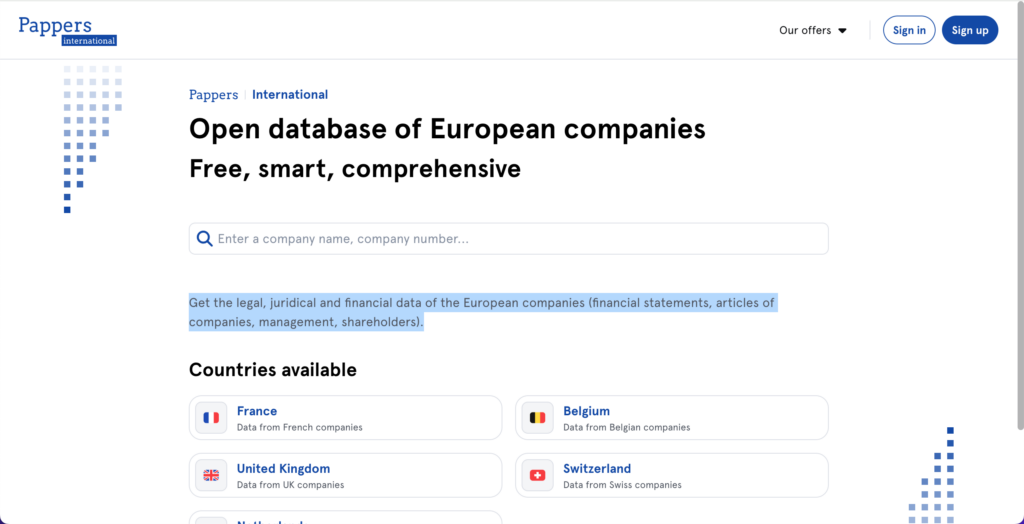Open the France country link
The image size is (1024, 524).
coord(257,411)
